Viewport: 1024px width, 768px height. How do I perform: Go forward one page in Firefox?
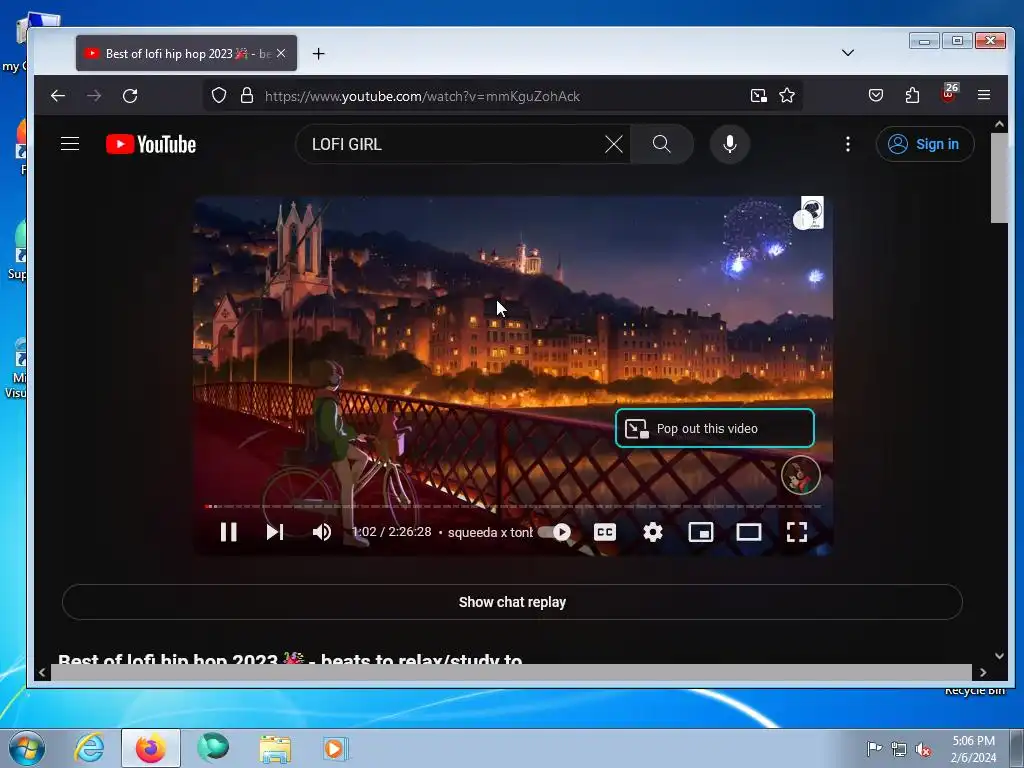tap(94, 96)
